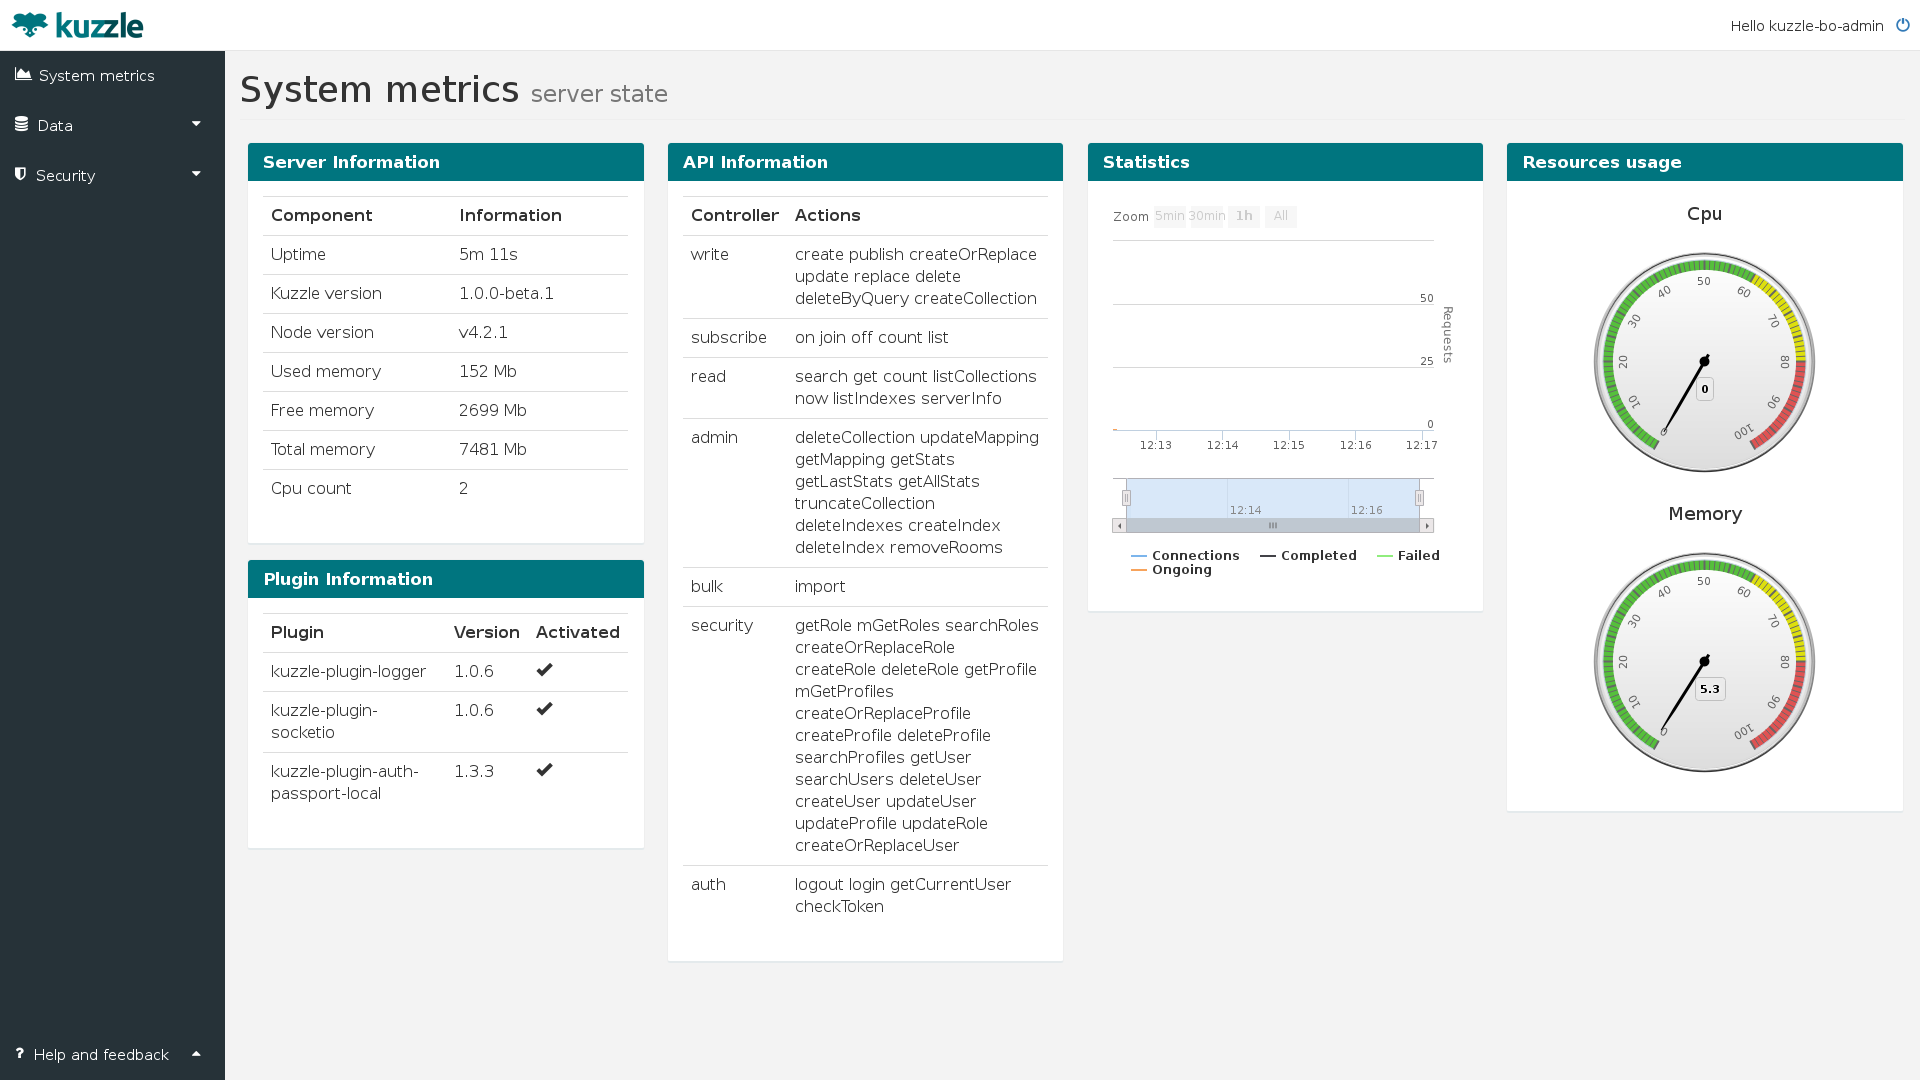Click kuzzle-plugin-logger activated checkmark
The height and width of the screenshot is (1080, 1920).
tap(545, 670)
